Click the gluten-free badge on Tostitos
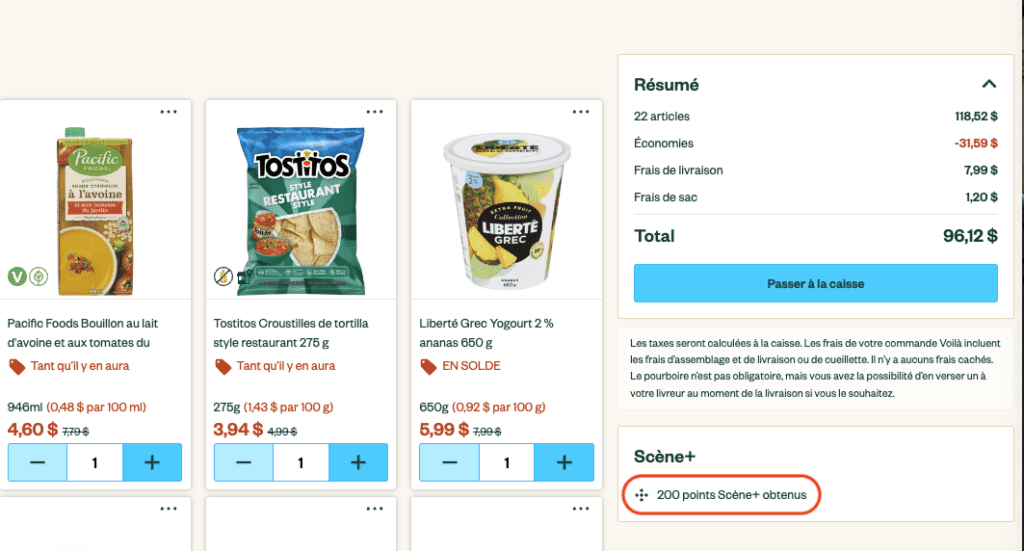Image resolution: width=1024 pixels, height=551 pixels. [x=224, y=276]
